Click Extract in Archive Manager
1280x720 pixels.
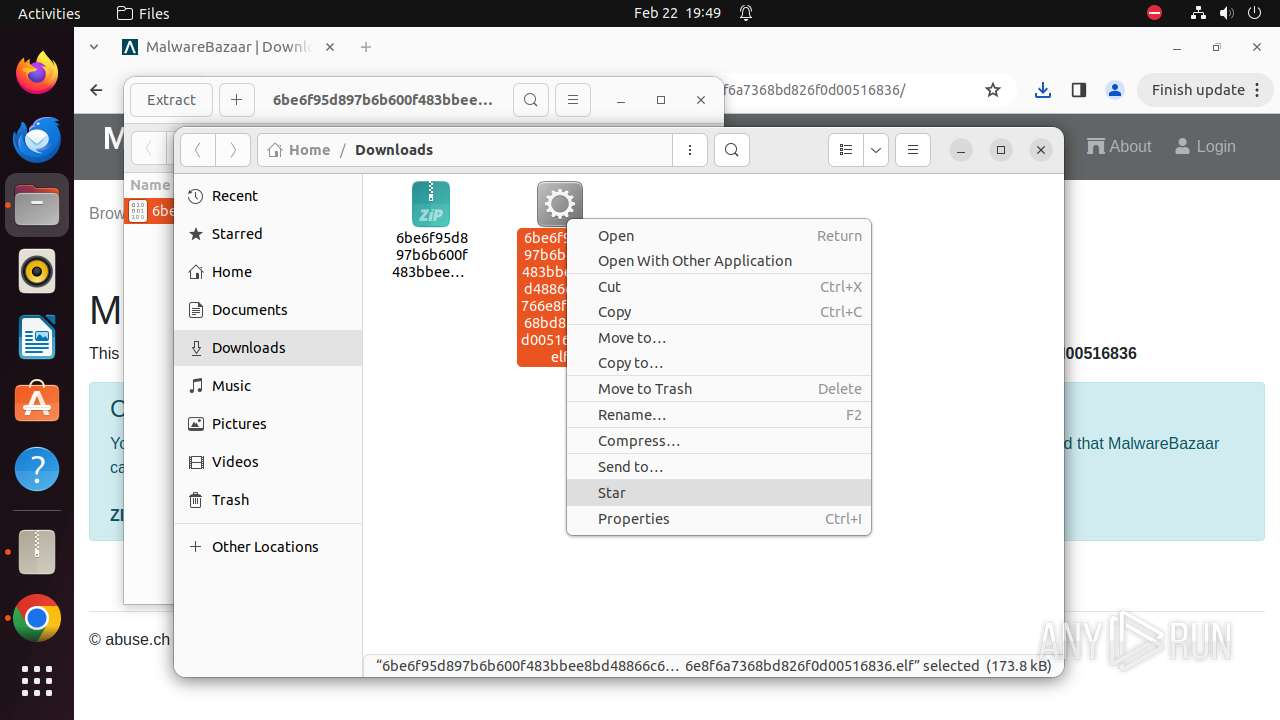click(x=171, y=100)
